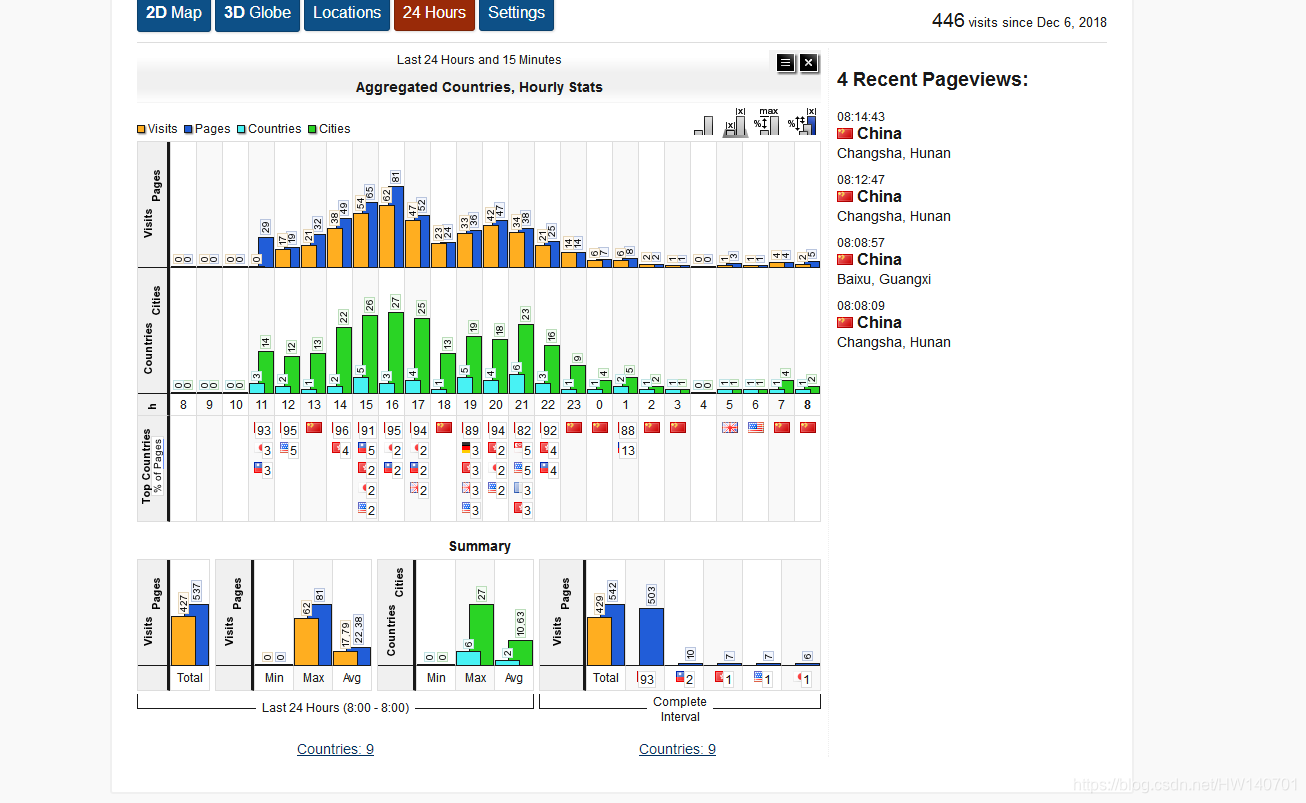Image resolution: width=1306 pixels, height=803 pixels.
Task: Close the hourly stats panel with X
Action: [x=809, y=63]
